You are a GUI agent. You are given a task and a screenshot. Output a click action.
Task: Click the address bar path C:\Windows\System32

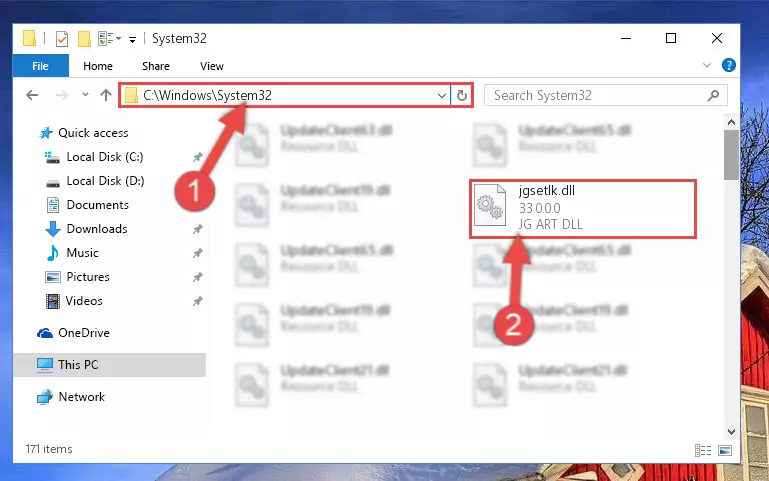(x=207, y=95)
